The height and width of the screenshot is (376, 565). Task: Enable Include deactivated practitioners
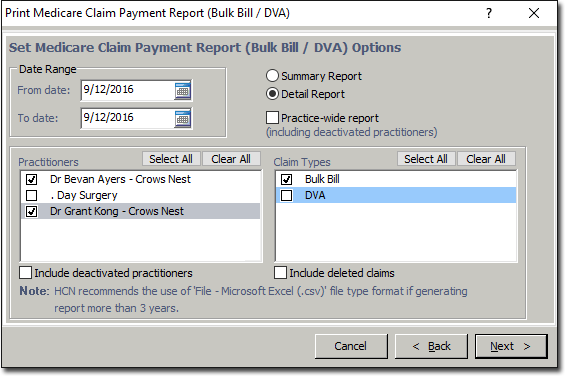point(26,273)
